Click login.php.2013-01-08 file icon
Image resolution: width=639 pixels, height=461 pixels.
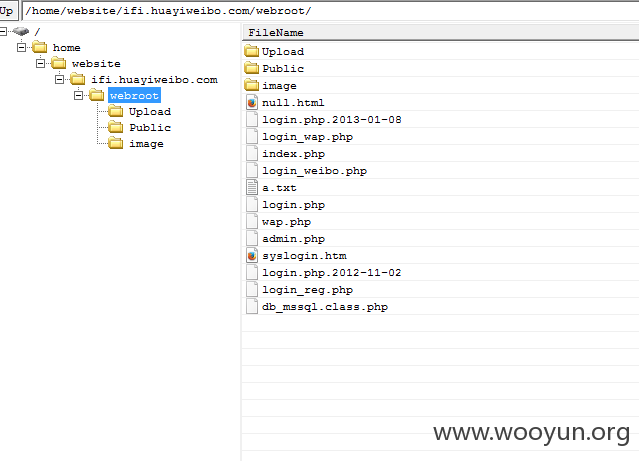click(252, 119)
